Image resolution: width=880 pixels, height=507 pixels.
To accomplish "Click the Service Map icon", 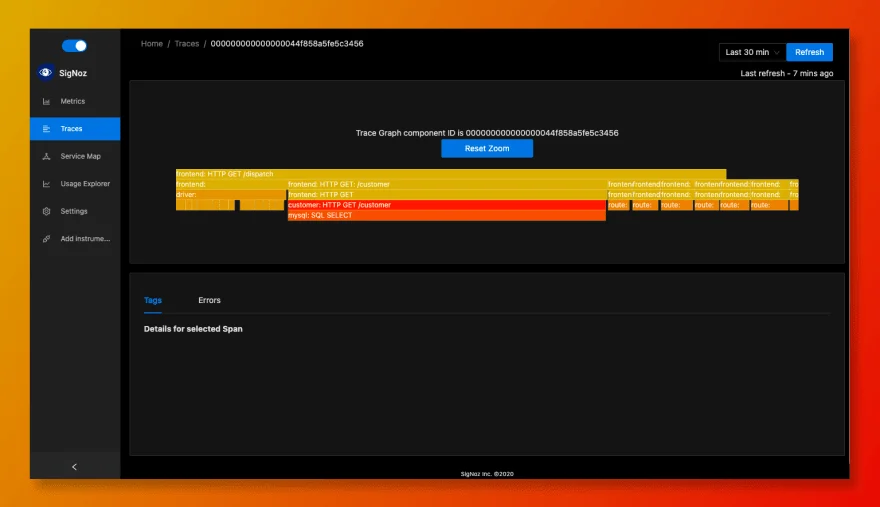I will 47,157.
